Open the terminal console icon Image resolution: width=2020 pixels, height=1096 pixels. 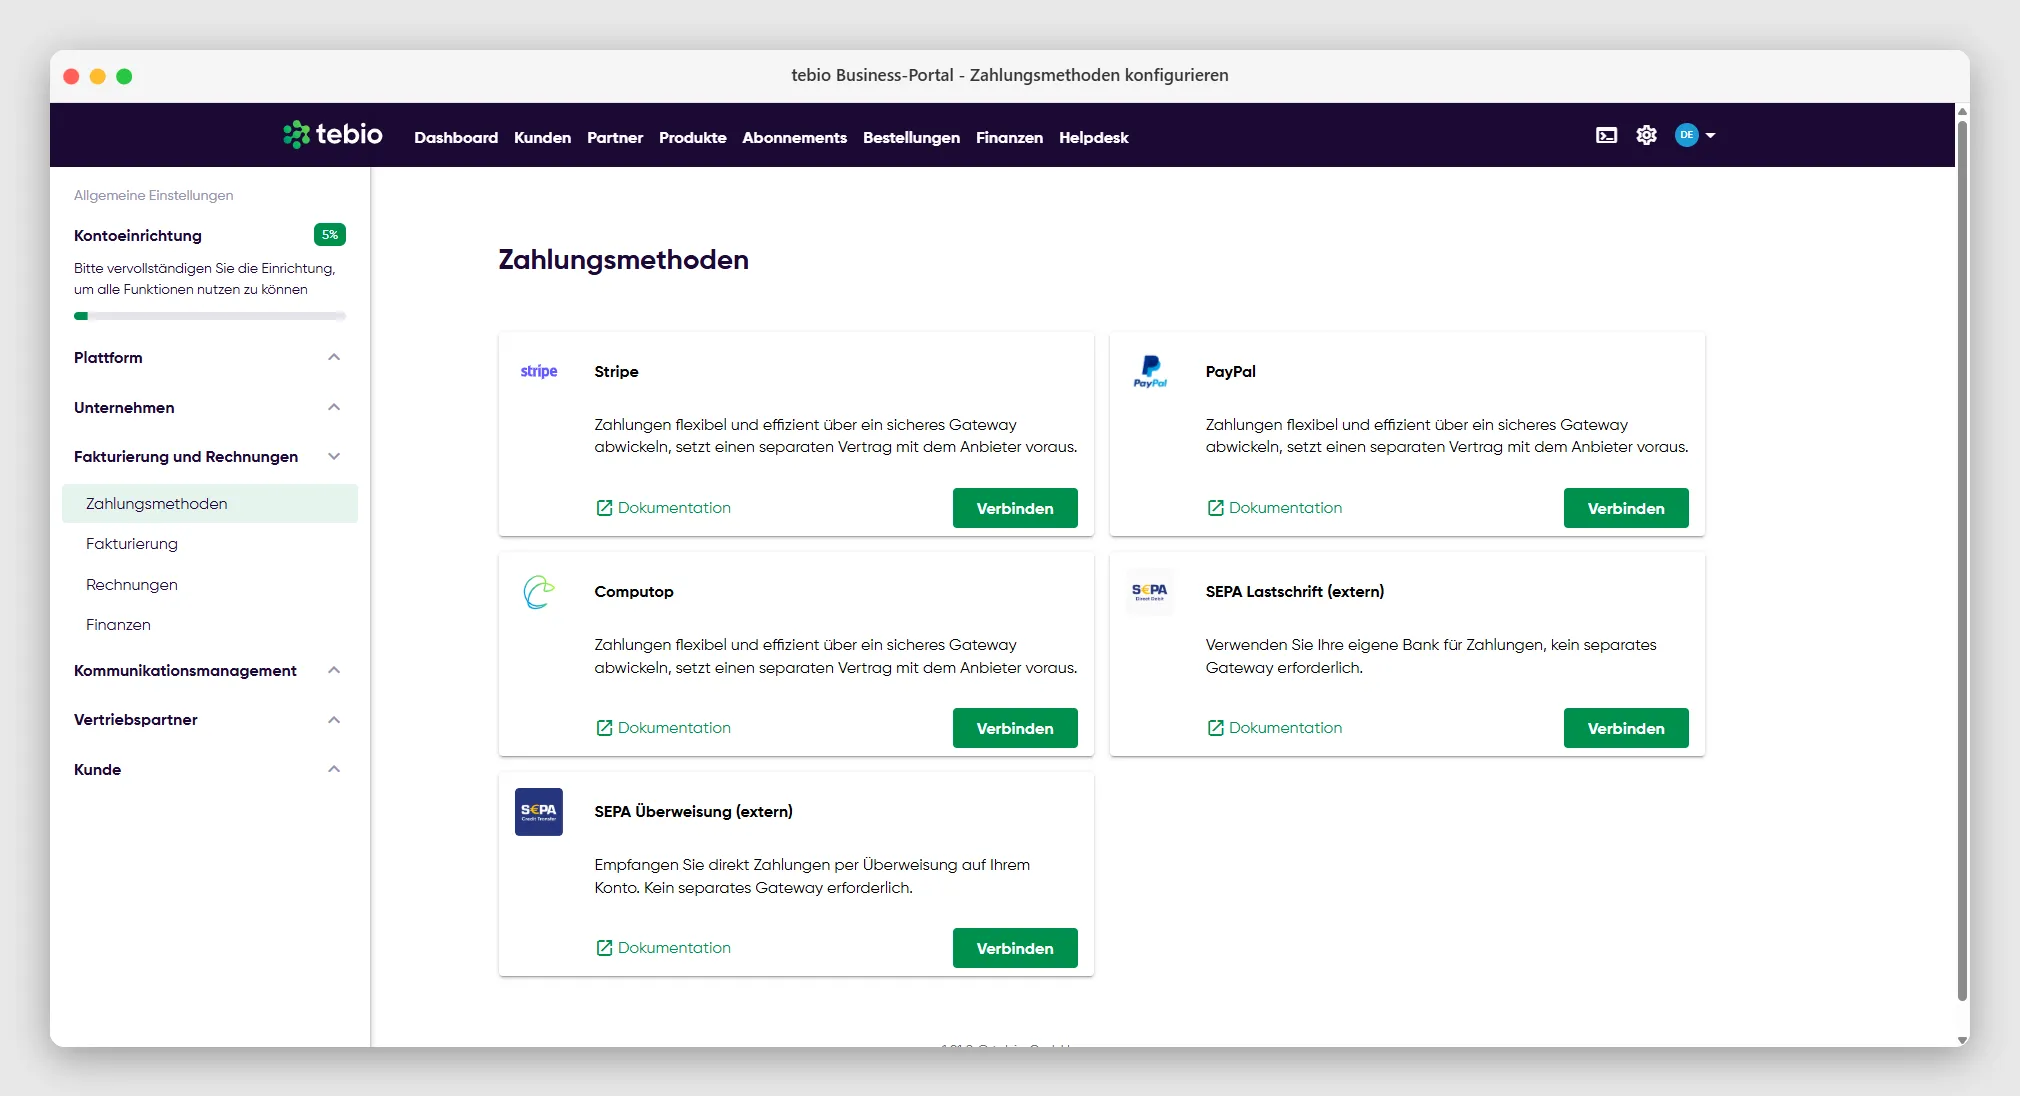pyautogui.click(x=1606, y=135)
